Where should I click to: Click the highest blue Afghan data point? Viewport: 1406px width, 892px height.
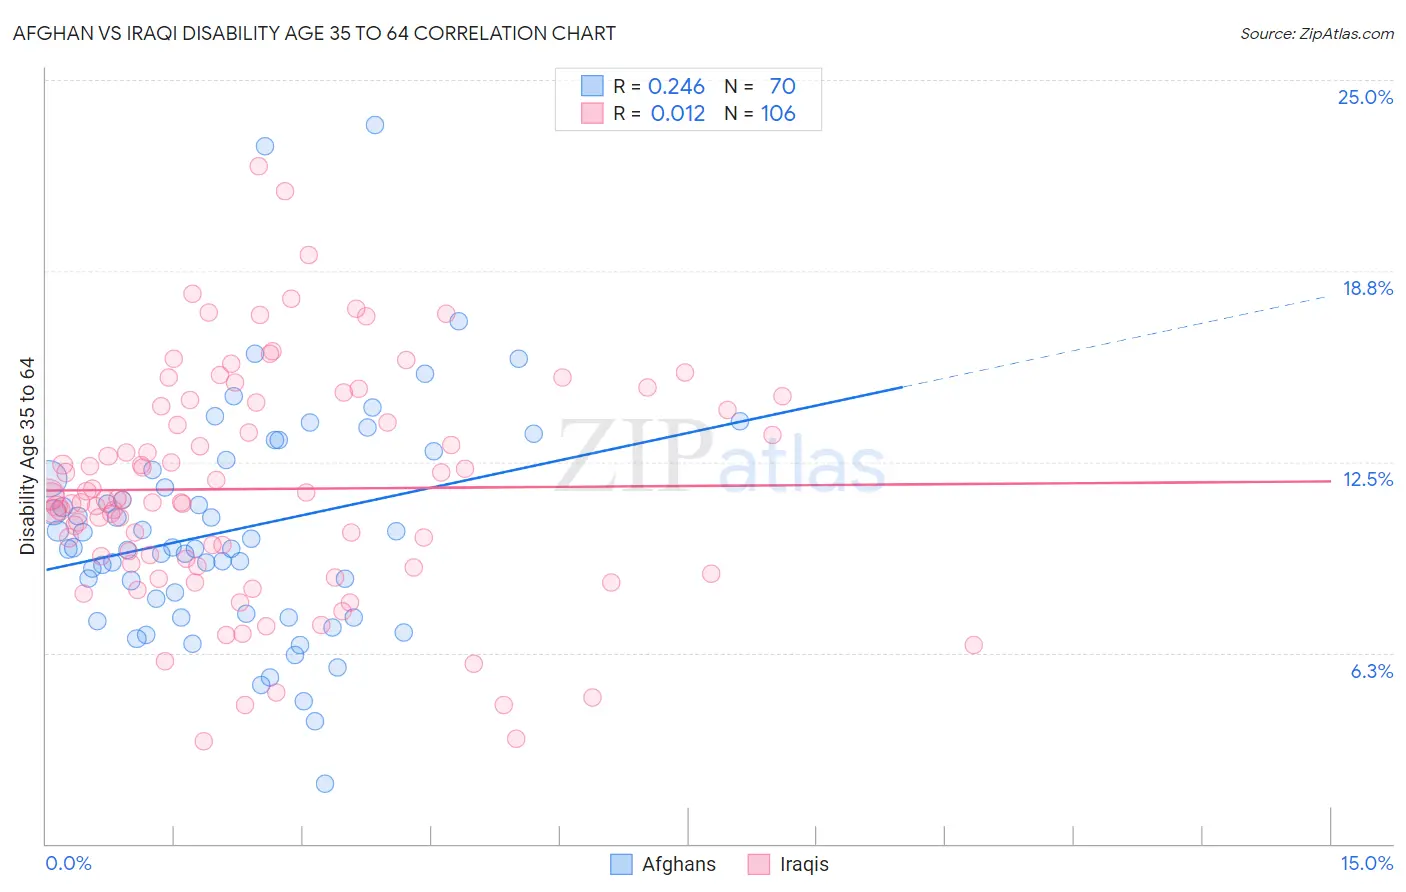point(375,125)
